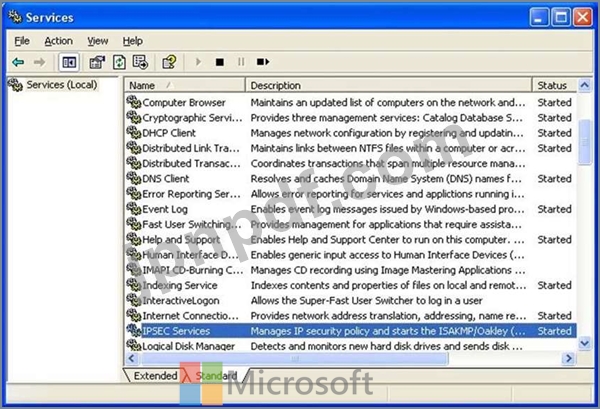Switch to the Extended tab
The image size is (600, 409).
155,376
